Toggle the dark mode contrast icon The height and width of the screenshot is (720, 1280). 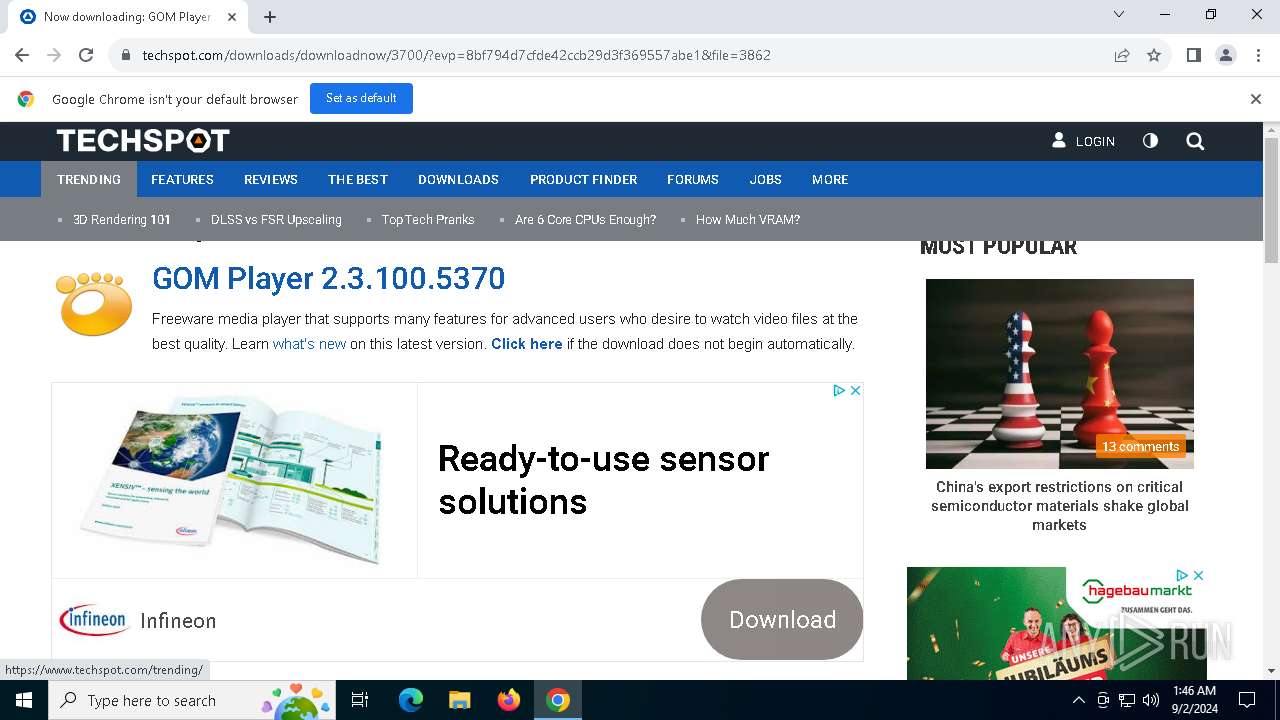(x=1150, y=141)
